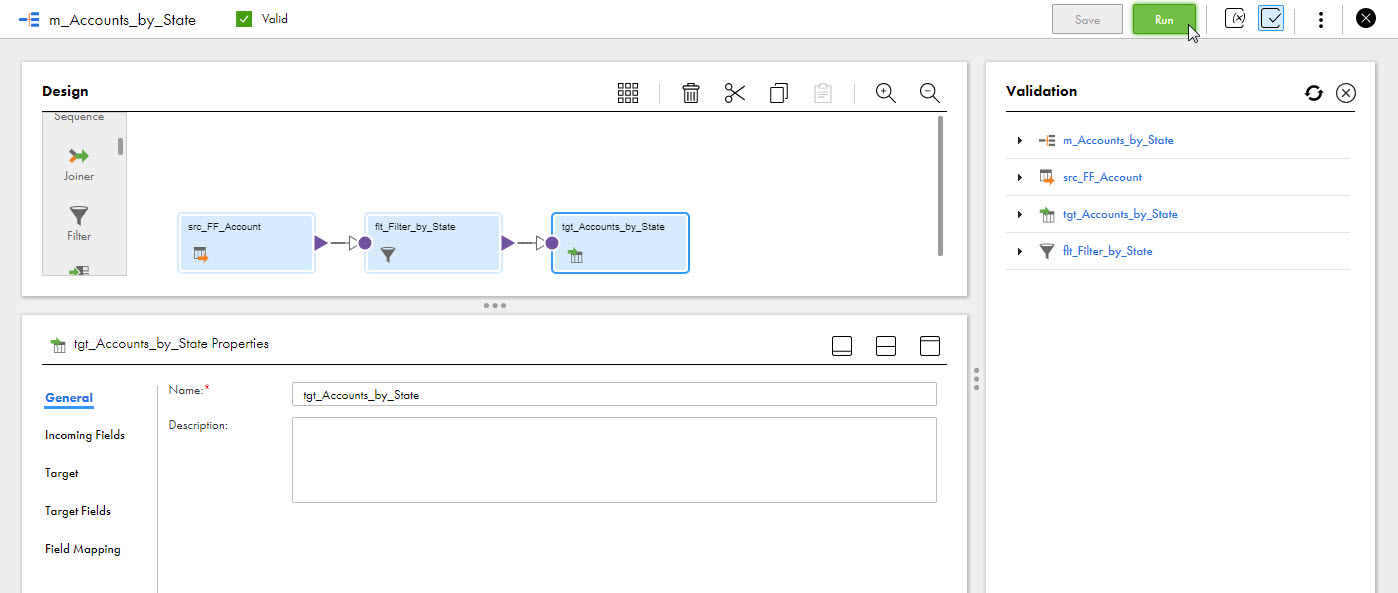The width and height of the screenshot is (1398, 593).
Task: Close the Validation panel
Action: [1346, 93]
